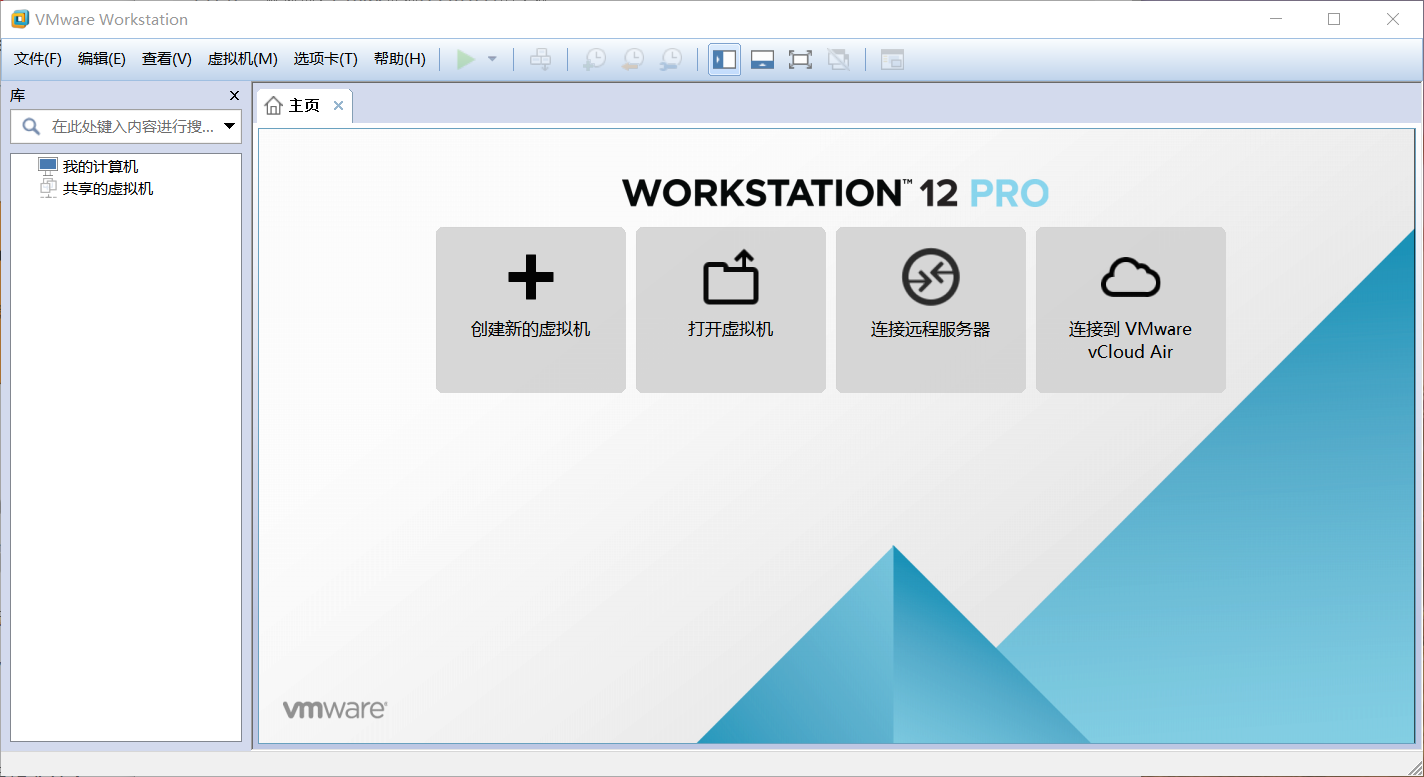The height and width of the screenshot is (777, 1424).
Task: Open the snapshot manager wrench-clock icon
Action: click(x=671, y=59)
